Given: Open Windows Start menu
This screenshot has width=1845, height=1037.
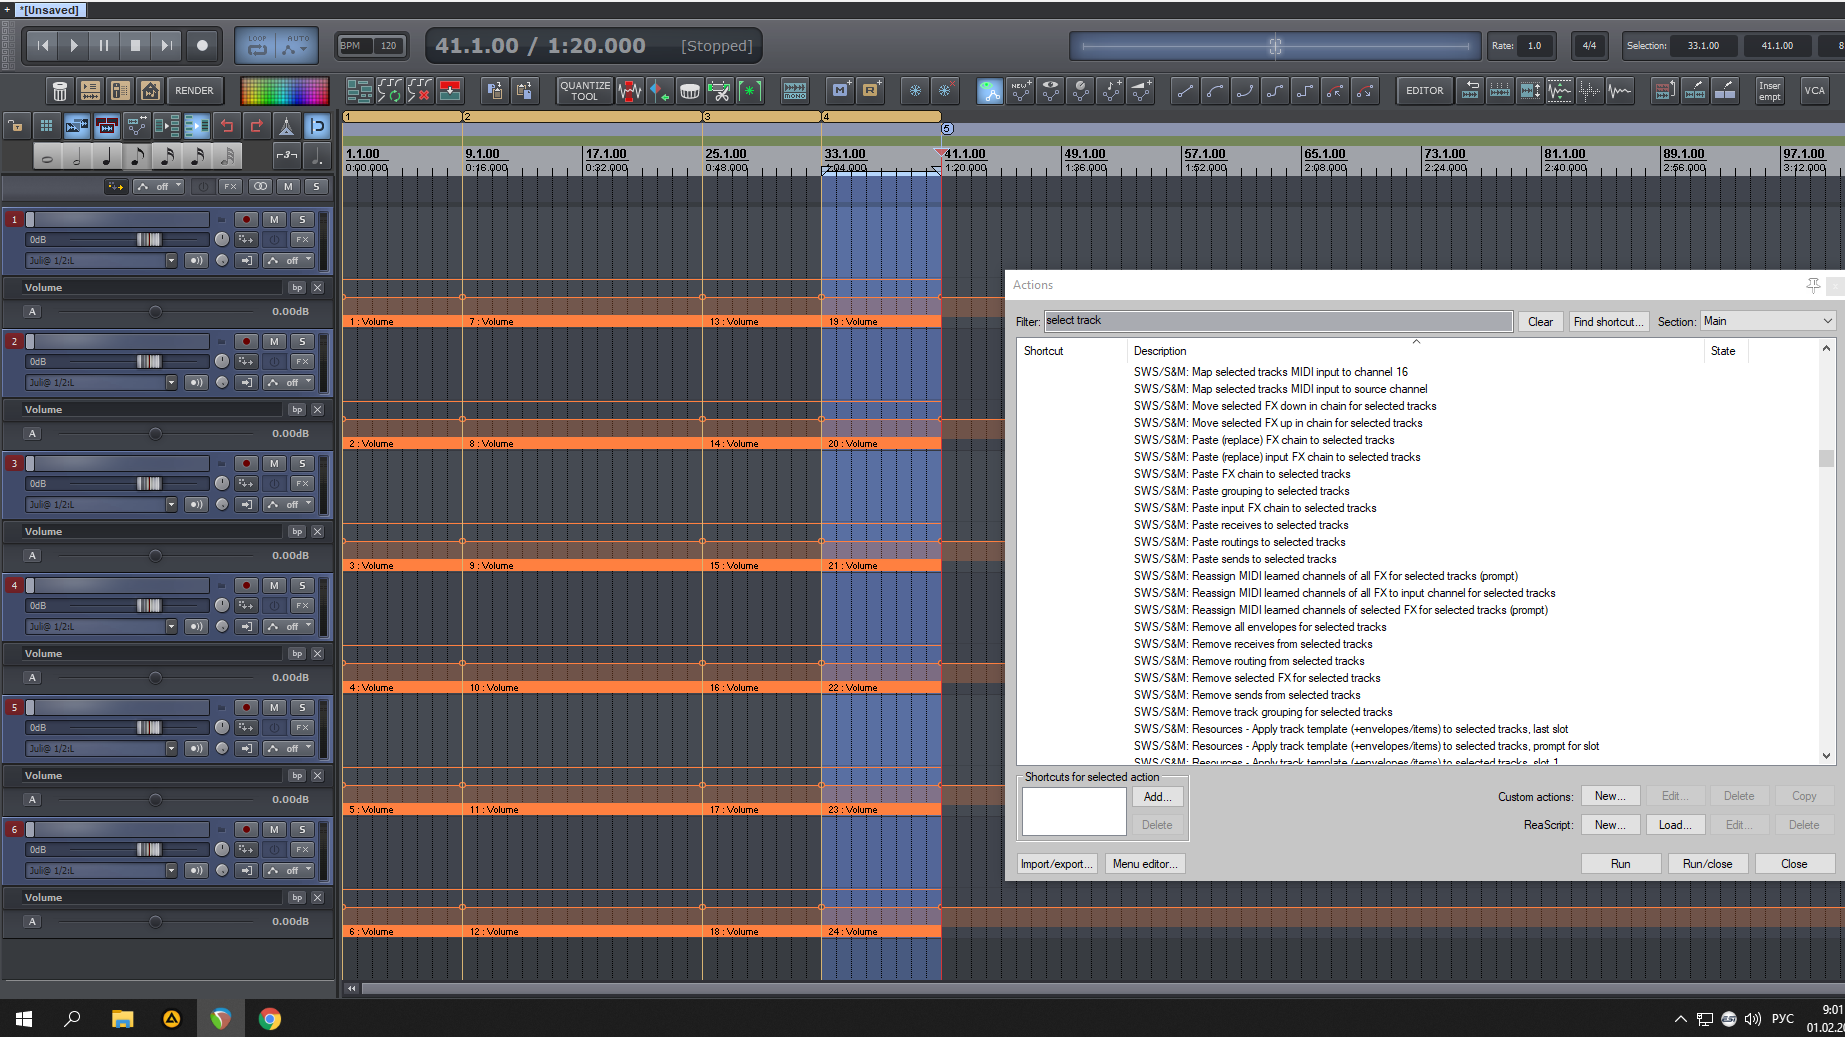Looking at the screenshot, I should (x=24, y=1019).
